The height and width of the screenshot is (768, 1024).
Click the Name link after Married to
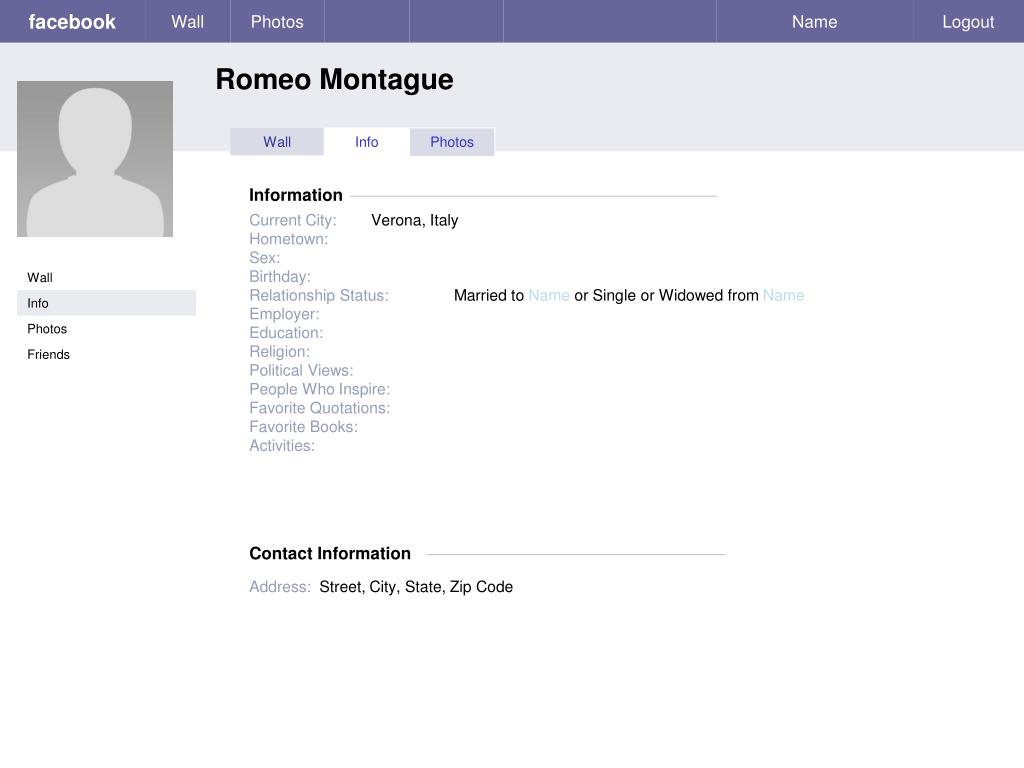[x=549, y=295]
